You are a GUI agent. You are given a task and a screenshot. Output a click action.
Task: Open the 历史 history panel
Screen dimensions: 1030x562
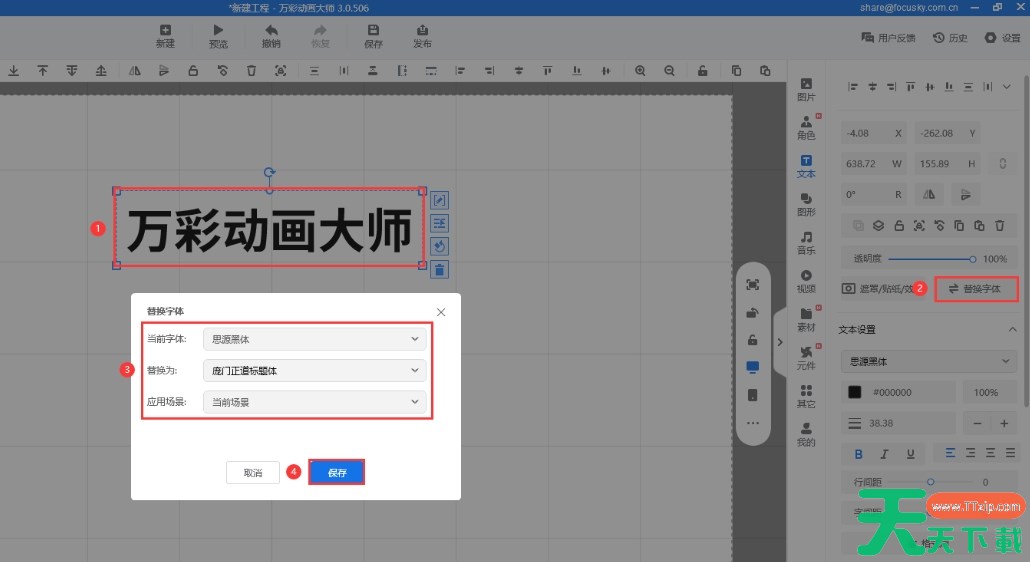(950, 38)
